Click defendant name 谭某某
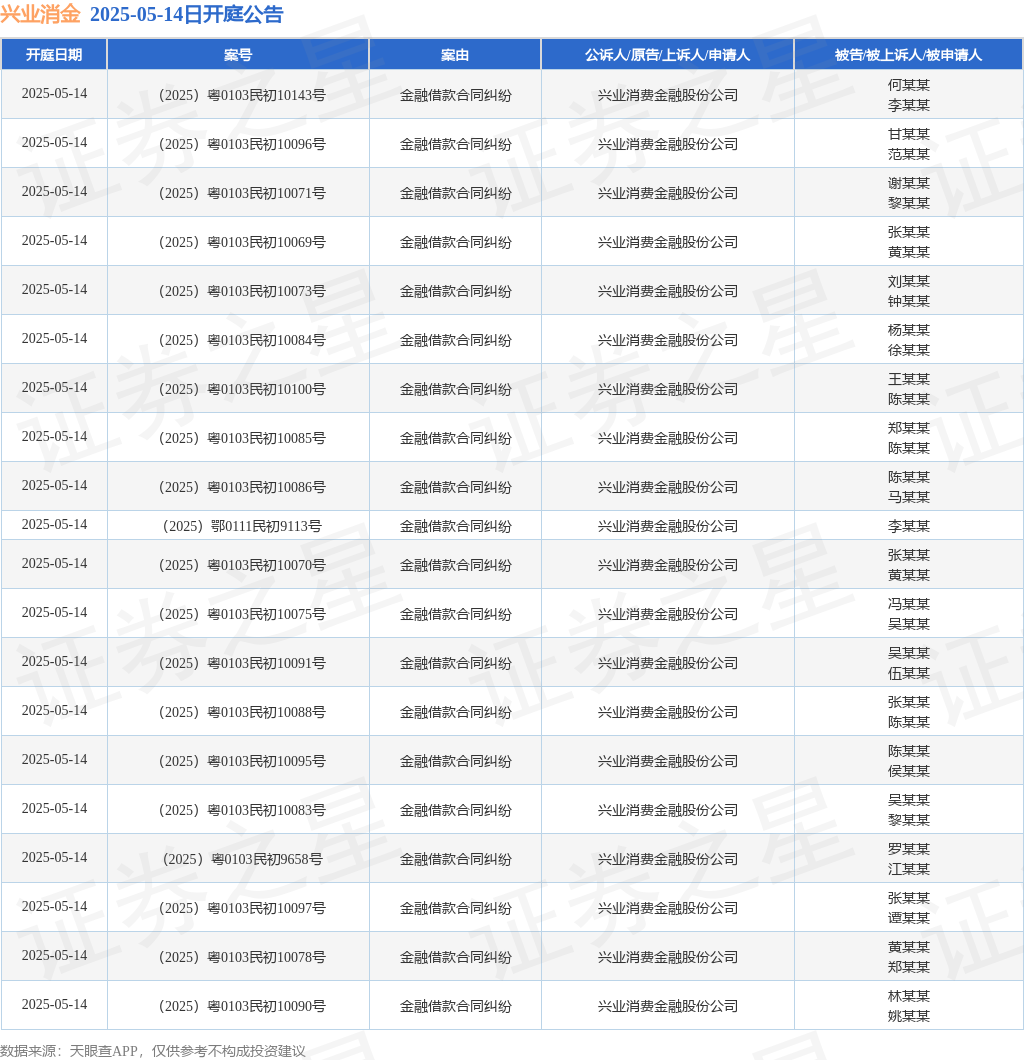 point(908,919)
